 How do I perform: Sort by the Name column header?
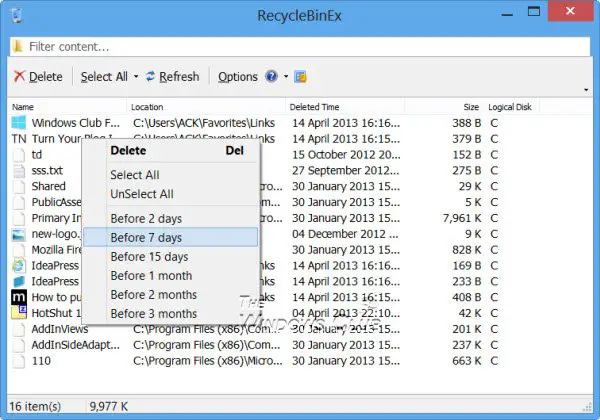tap(67, 107)
